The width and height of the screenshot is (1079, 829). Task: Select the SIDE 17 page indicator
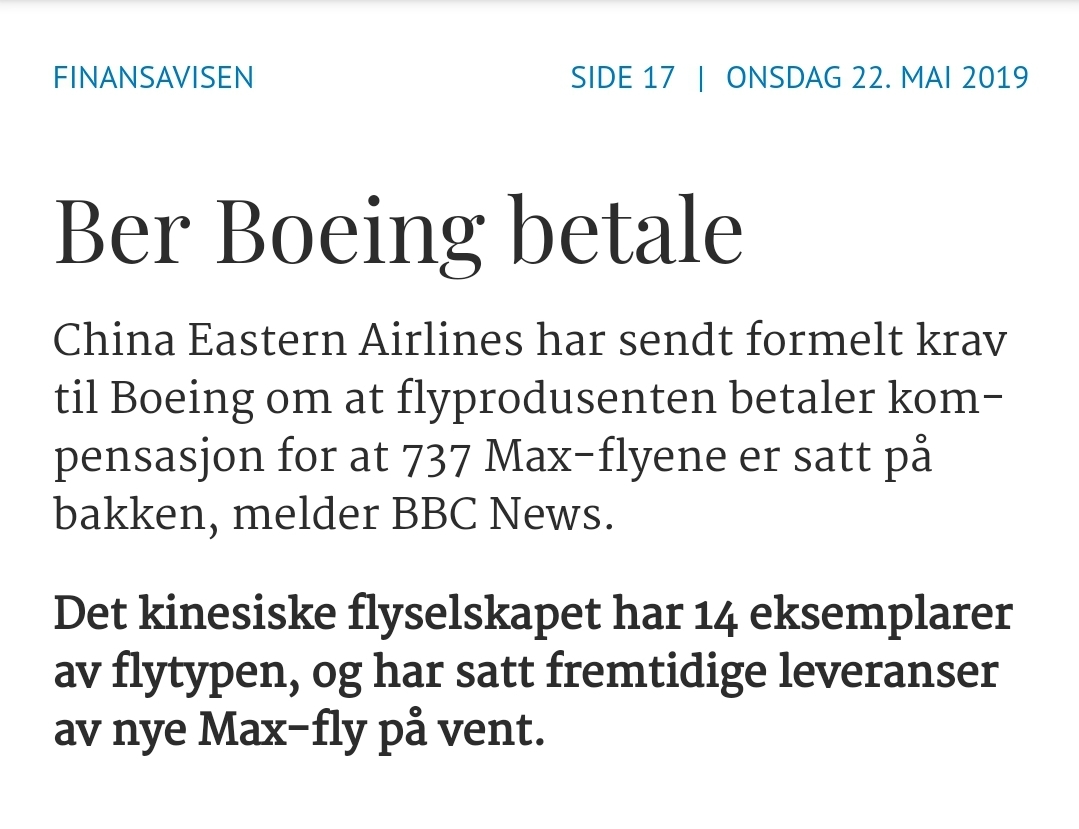pyautogui.click(x=623, y=78)
